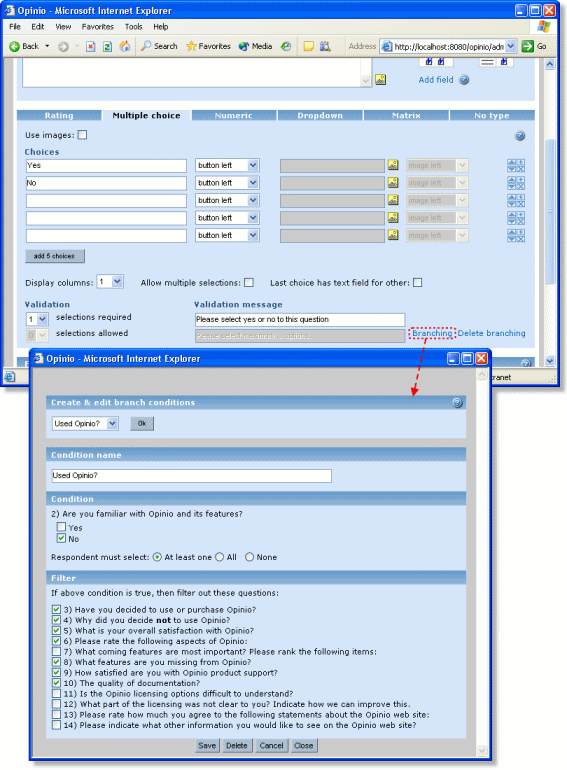
Task: Click the Delete branching link
Action: 491,333
